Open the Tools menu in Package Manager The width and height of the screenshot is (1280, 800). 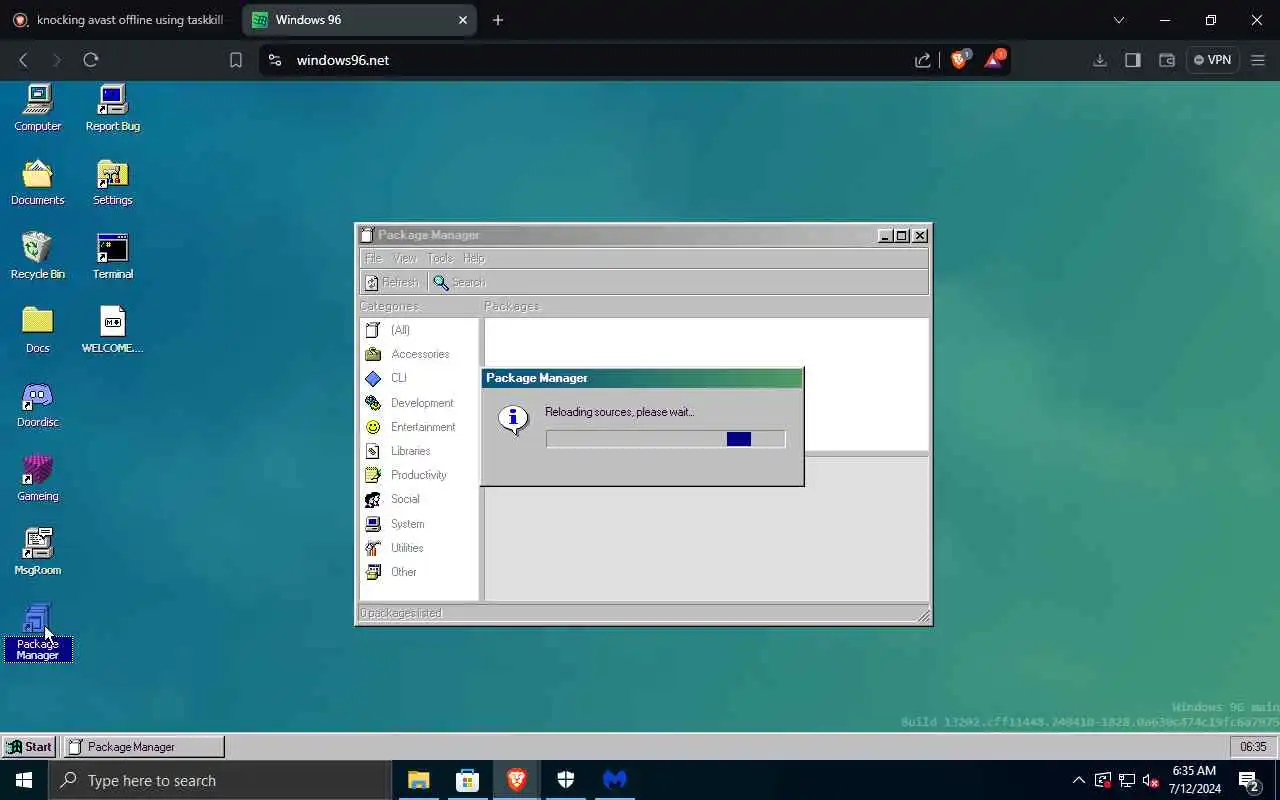click(440, 258)
